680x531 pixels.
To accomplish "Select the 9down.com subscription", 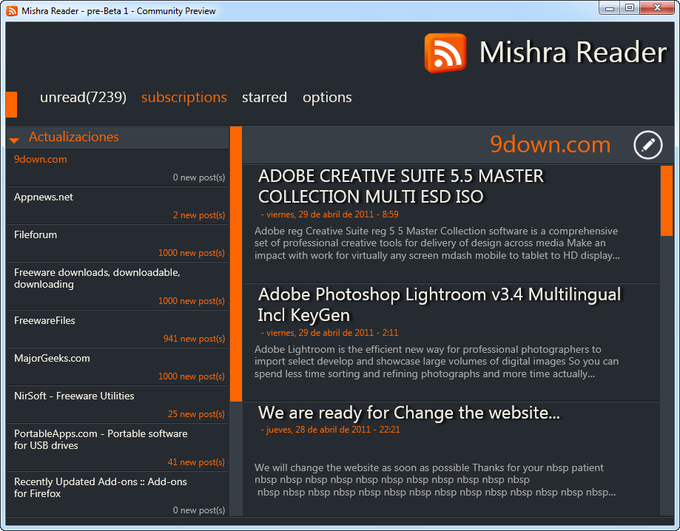I will click(118, 168).
